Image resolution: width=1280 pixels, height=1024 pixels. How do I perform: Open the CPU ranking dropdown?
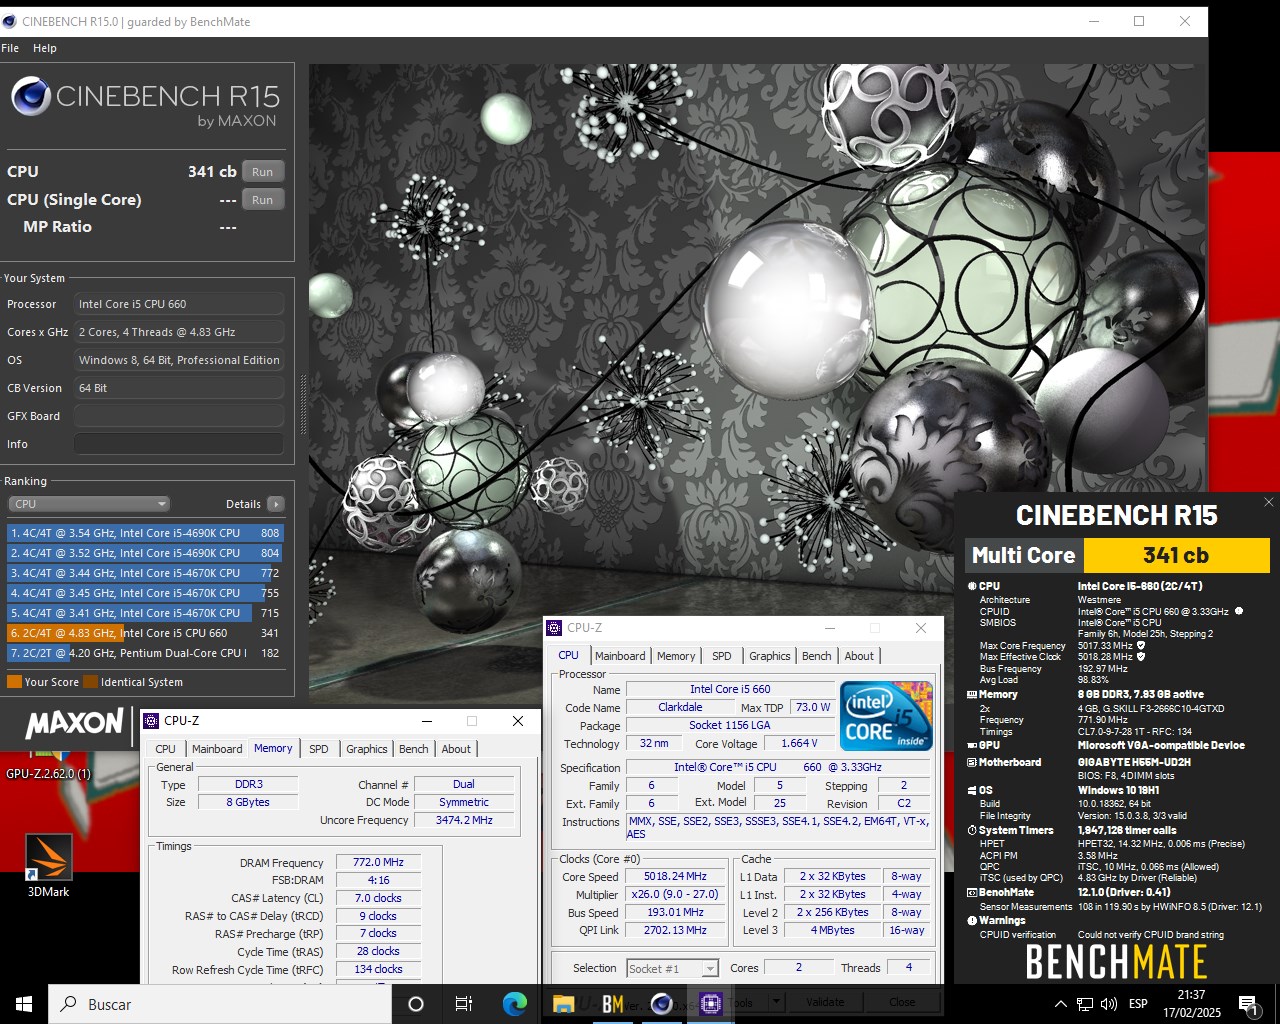89,504
